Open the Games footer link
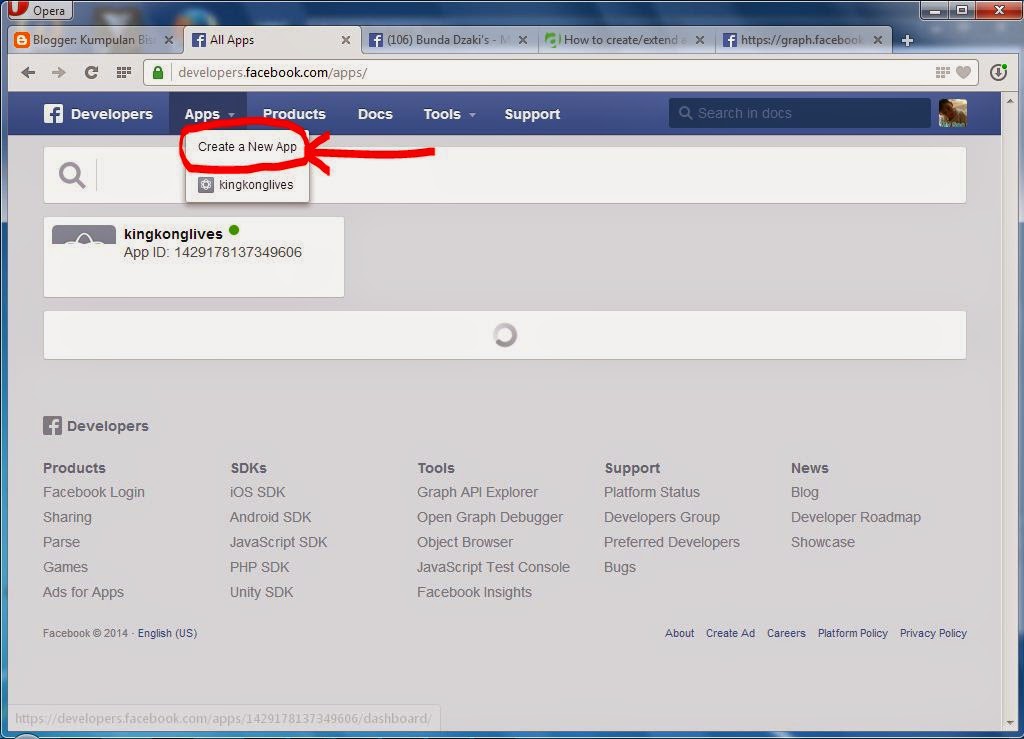This screenshot has width=1024, height=739. pos(65,567)
